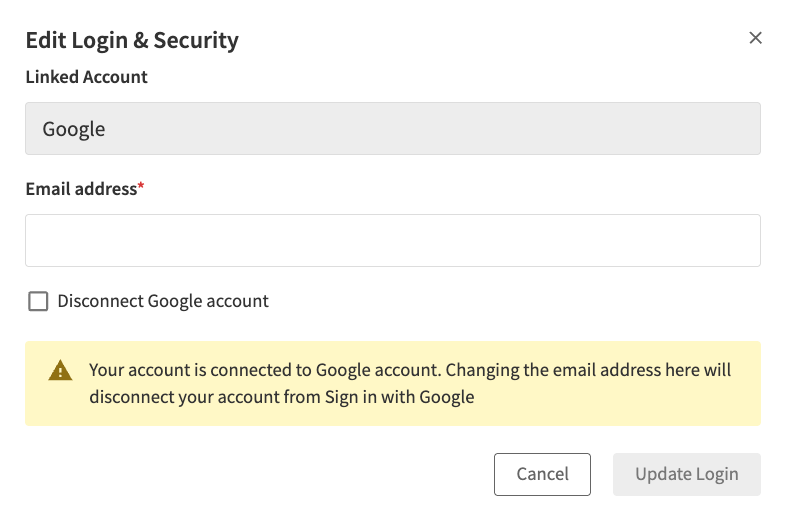Click the red required asterisk marker
The height and width of the screenshot is (516, 786).
pos(141,187)
